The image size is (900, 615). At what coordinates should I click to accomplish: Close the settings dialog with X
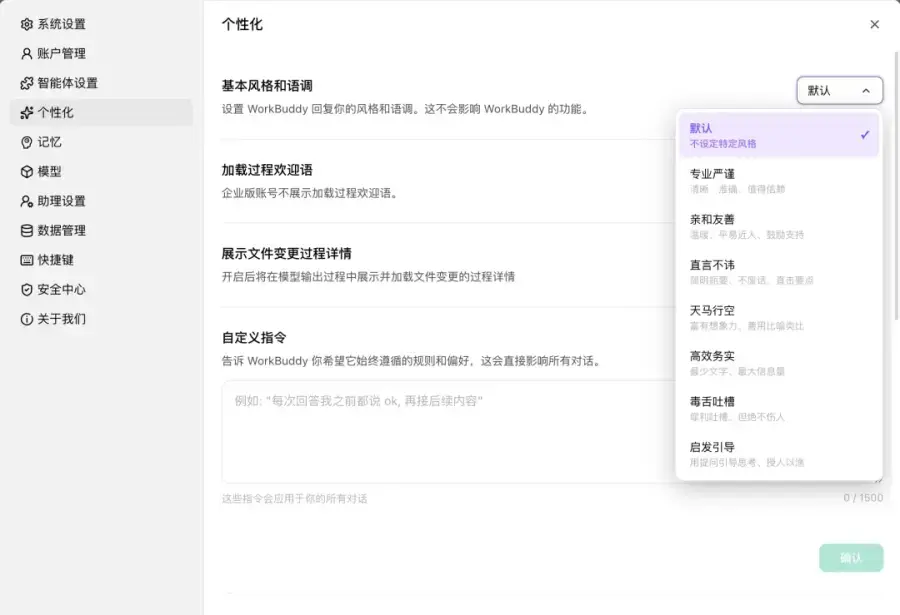(874, 24)
